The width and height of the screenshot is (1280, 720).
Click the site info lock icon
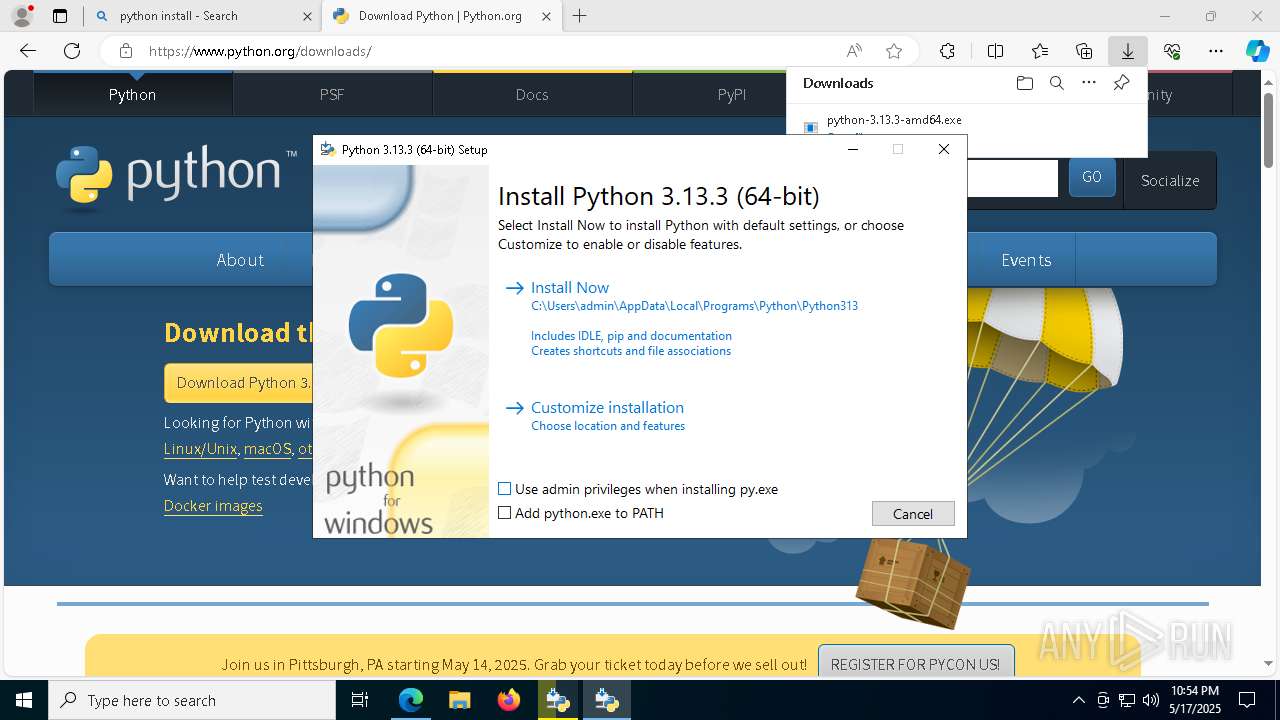tap(126, 51)
